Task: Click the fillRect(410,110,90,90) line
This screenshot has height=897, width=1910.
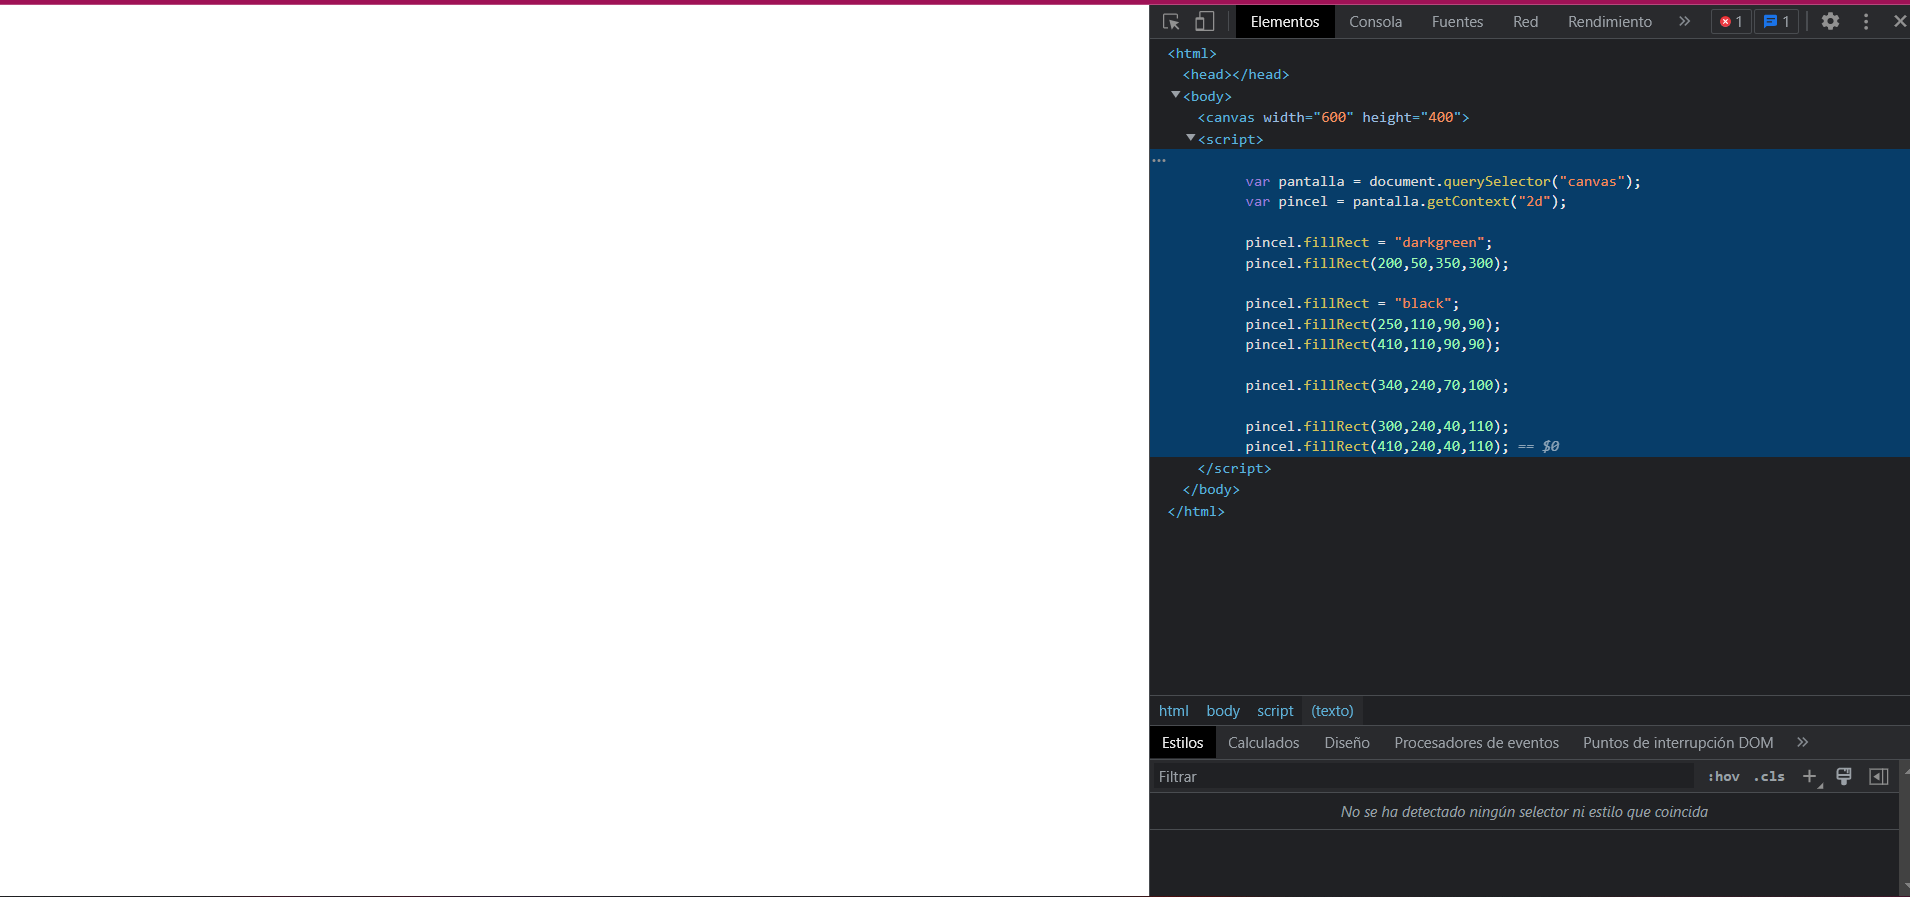Action: point(1373,344)
